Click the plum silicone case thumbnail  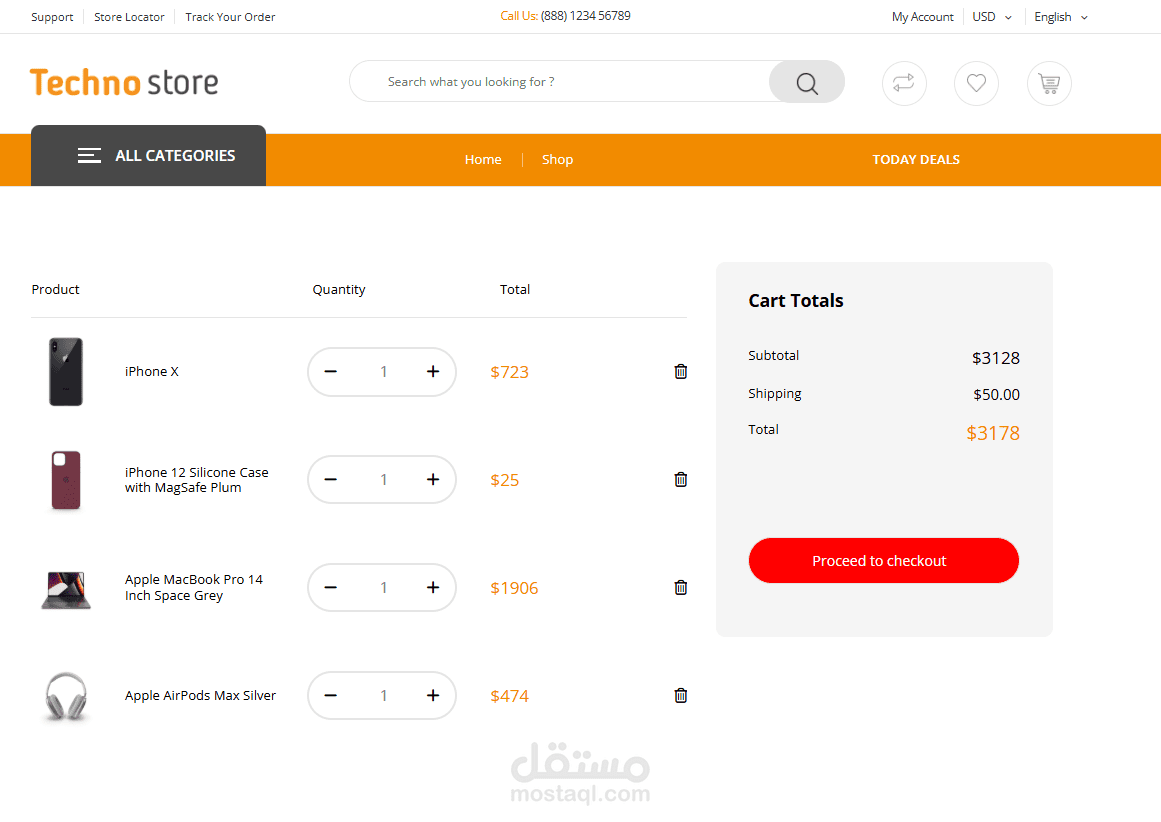66,480
